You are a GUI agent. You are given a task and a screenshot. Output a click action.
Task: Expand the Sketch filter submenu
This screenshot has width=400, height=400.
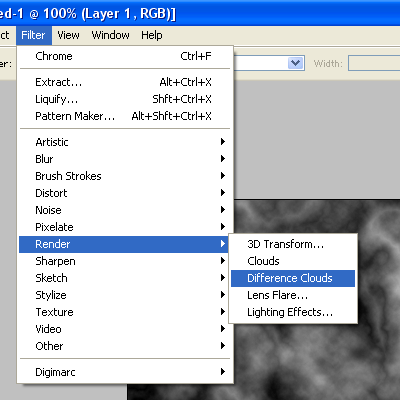click(125, 278)
